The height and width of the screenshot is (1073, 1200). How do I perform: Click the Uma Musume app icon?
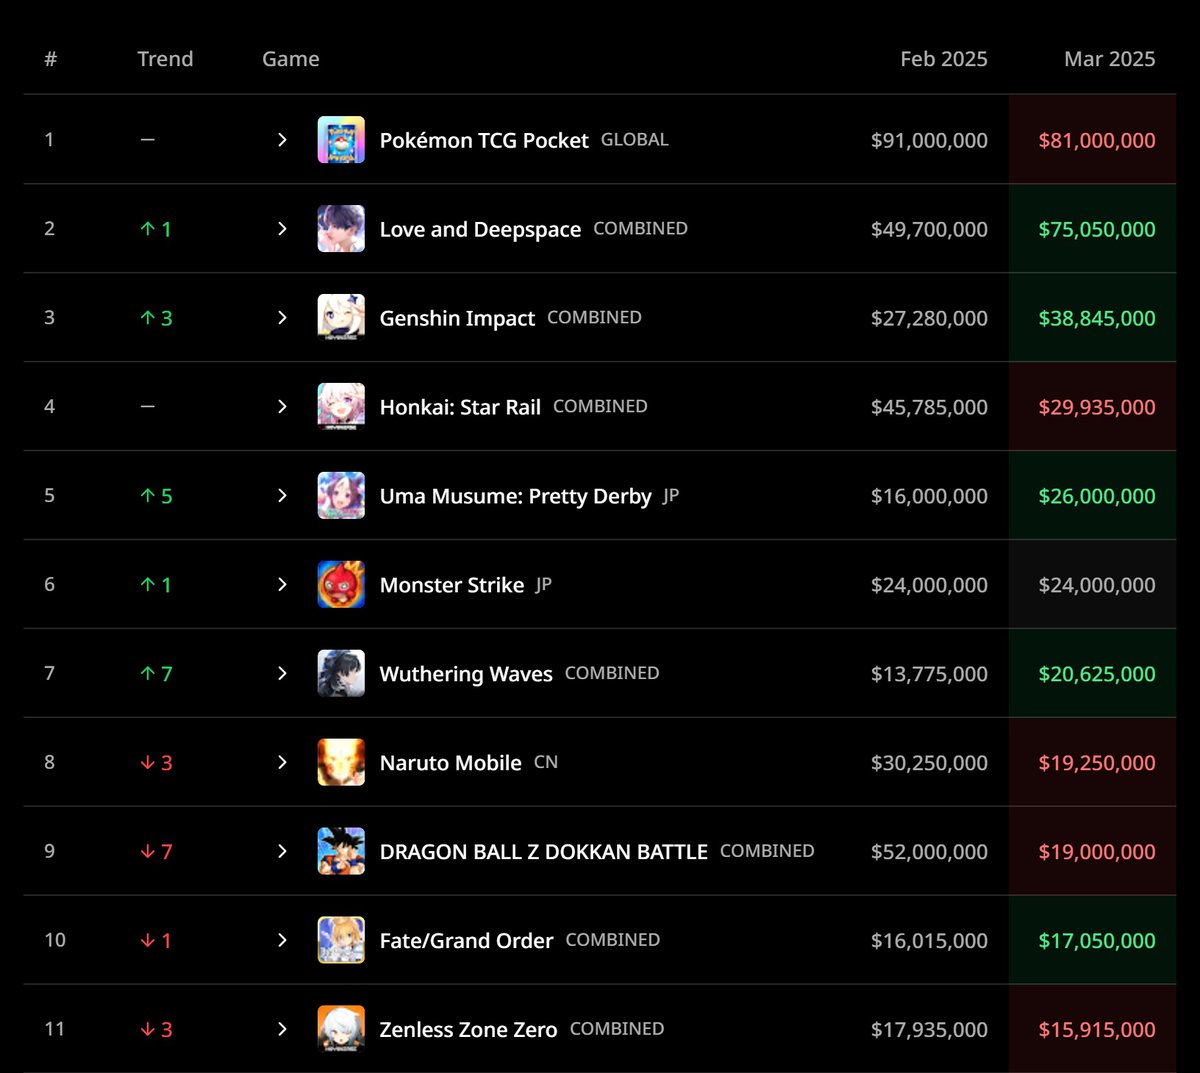pyautogui.click(x=341, y=496)
